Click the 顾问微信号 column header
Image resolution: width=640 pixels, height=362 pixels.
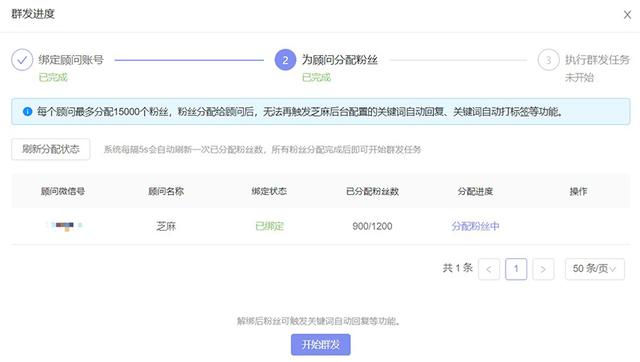(x=63, y=191)
